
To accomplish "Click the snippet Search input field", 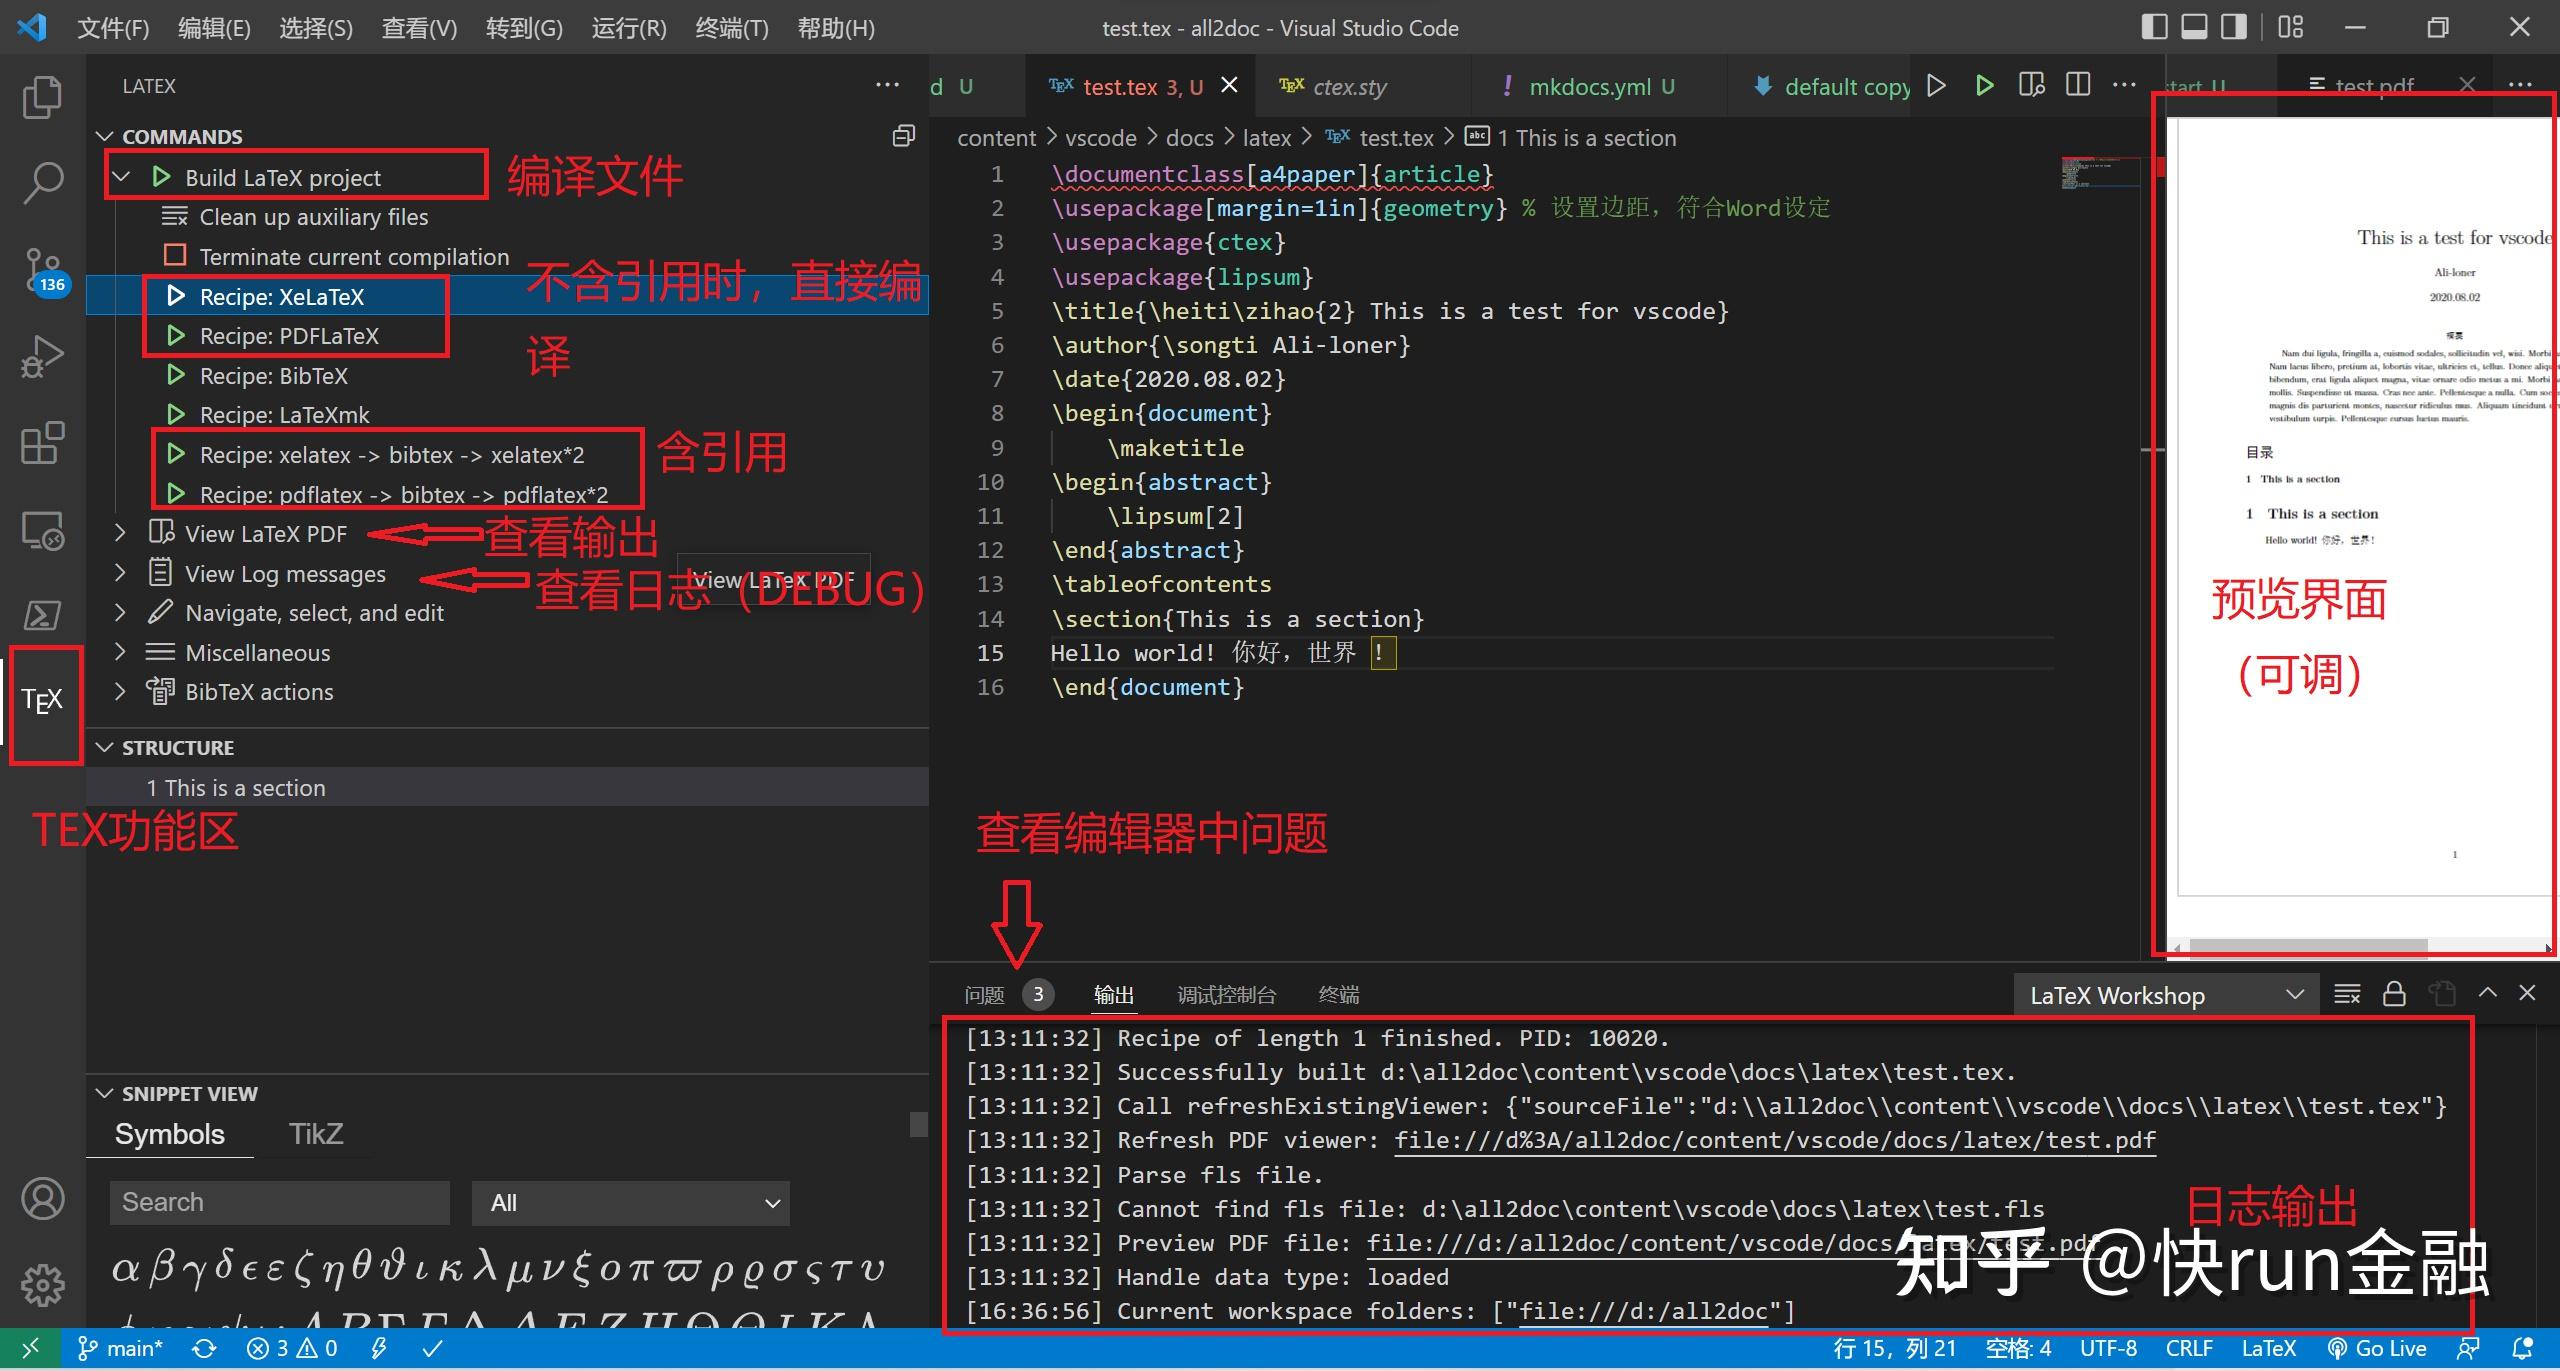I will (279, 1202).
